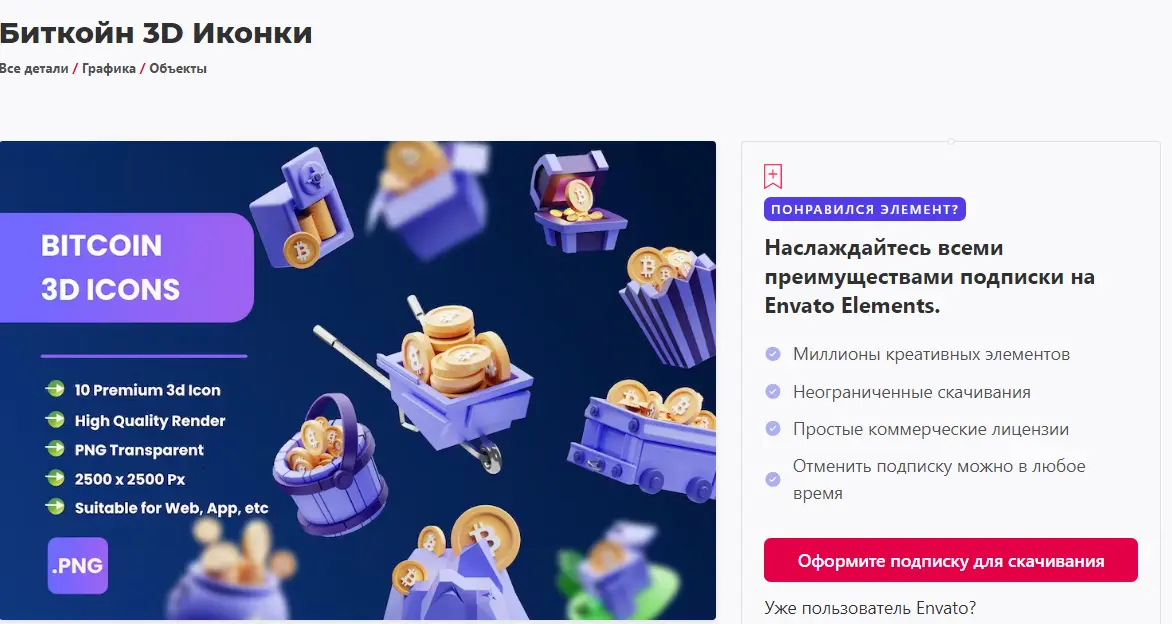This screenshot has height=624, width=1172.
Task: Click the bucket of bitcoins icon
Action: tap(329, 465)
